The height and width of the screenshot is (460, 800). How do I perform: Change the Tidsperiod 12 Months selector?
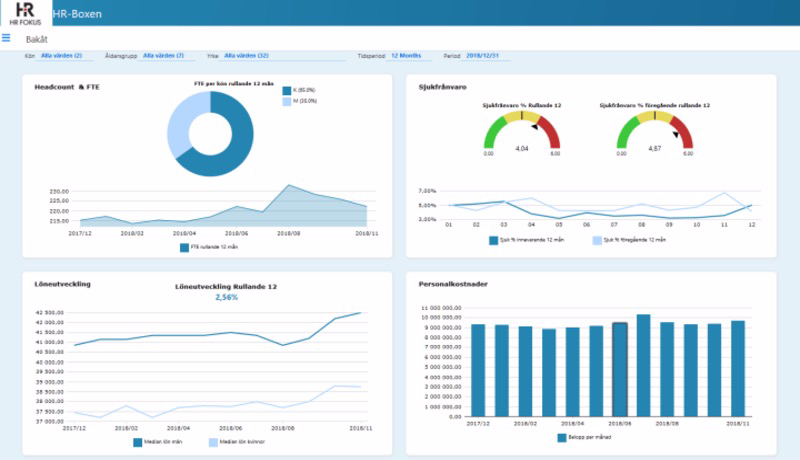coord(410,56)
